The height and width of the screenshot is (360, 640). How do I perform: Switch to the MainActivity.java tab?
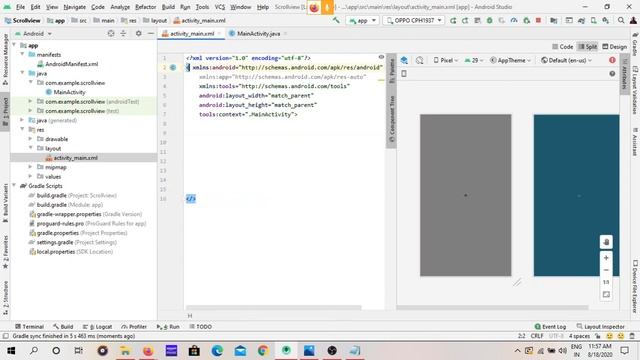(258, 33)
